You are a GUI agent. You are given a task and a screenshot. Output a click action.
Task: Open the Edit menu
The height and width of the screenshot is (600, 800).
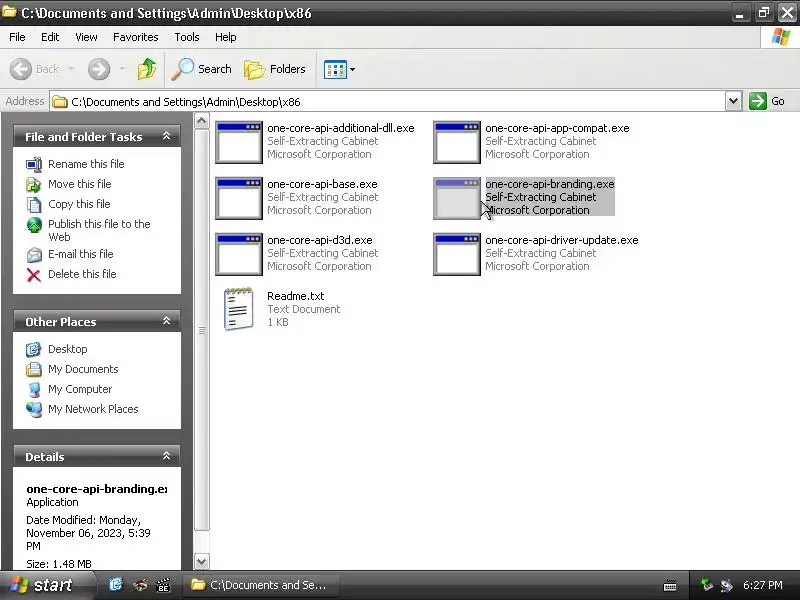click(50, 37)
